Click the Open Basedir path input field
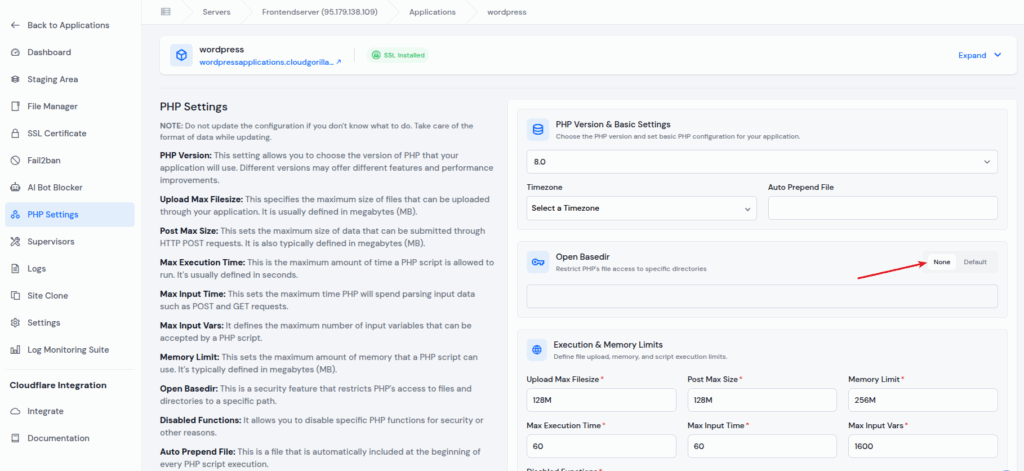 tap(762, 296)
